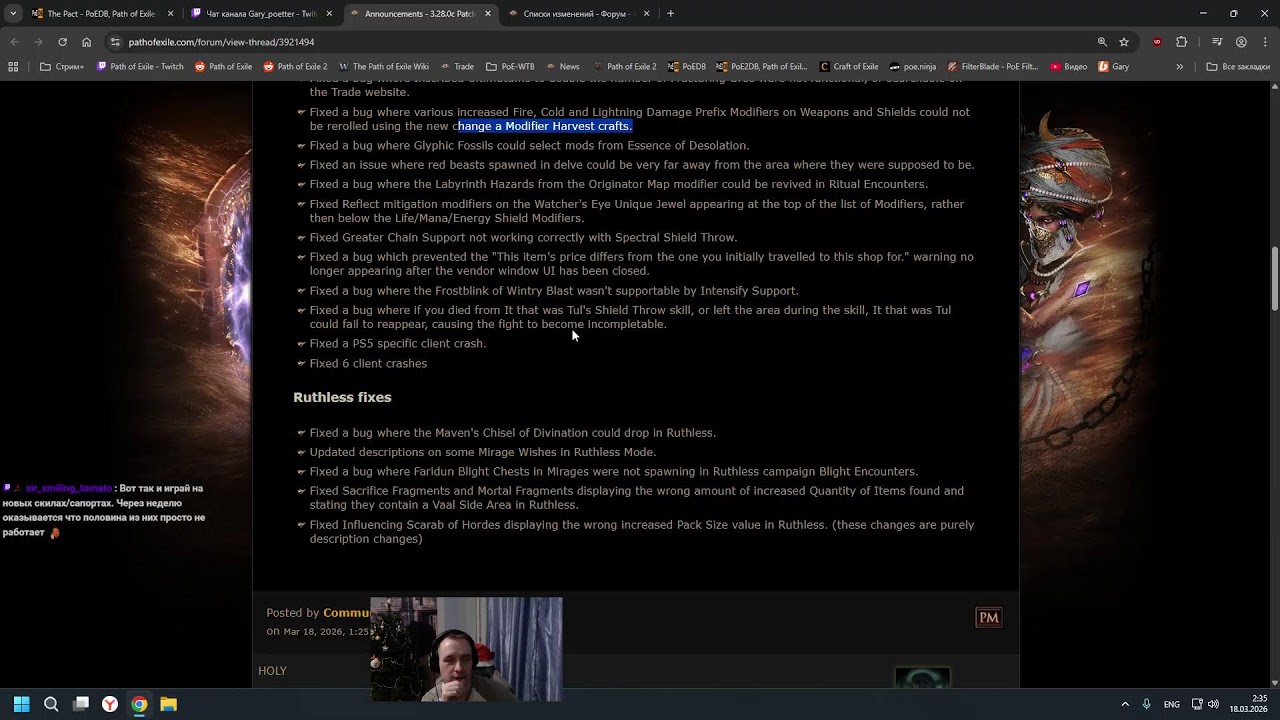Open the media control icon in toolbar

(1217, 42)
